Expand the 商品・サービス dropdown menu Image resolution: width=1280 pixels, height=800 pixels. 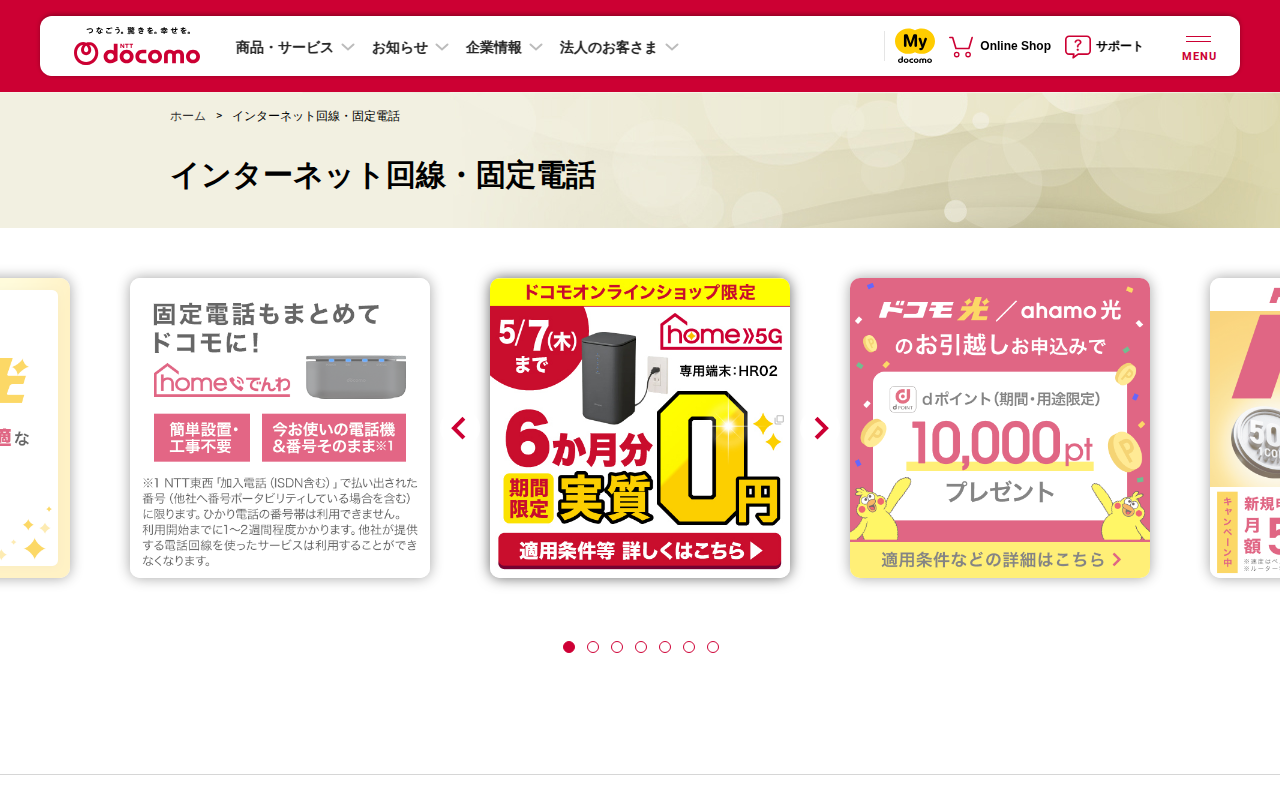point(295,47)
